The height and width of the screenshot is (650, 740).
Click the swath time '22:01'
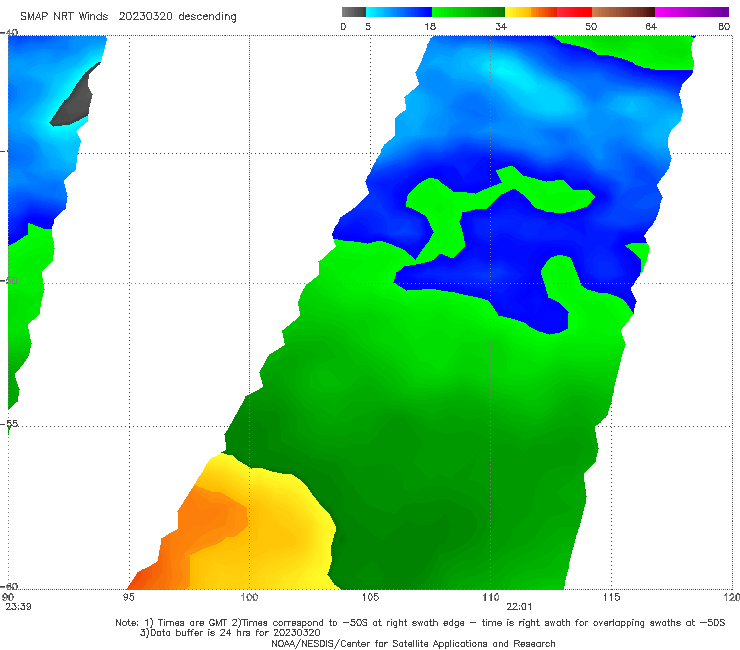click(x=519, y=607)
